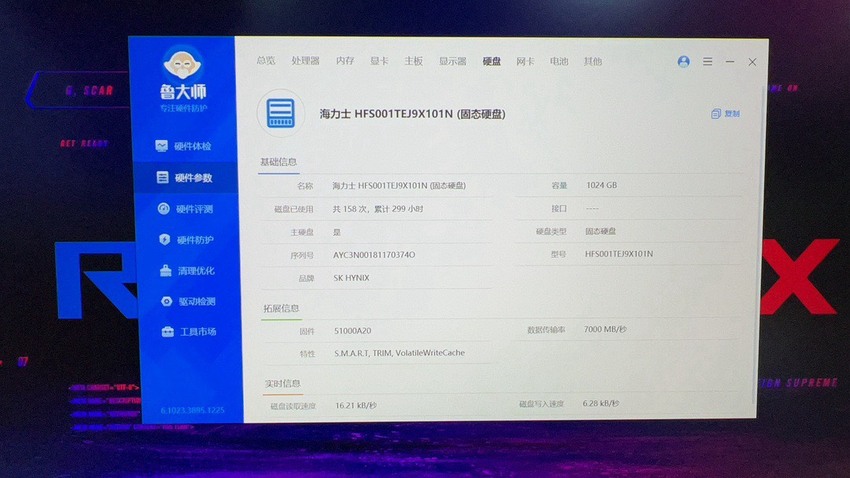This screenshot has height=478, width=850.
Task: Open 清理优化 cleanup optimization sidebar item
Action: [188, 270]
